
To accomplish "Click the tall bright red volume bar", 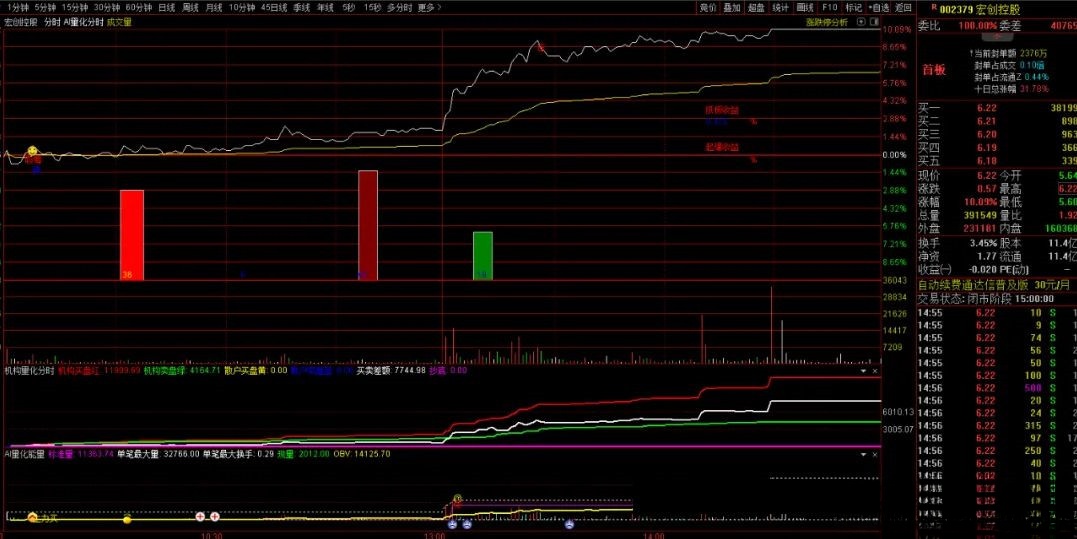I will pos(132,234).
